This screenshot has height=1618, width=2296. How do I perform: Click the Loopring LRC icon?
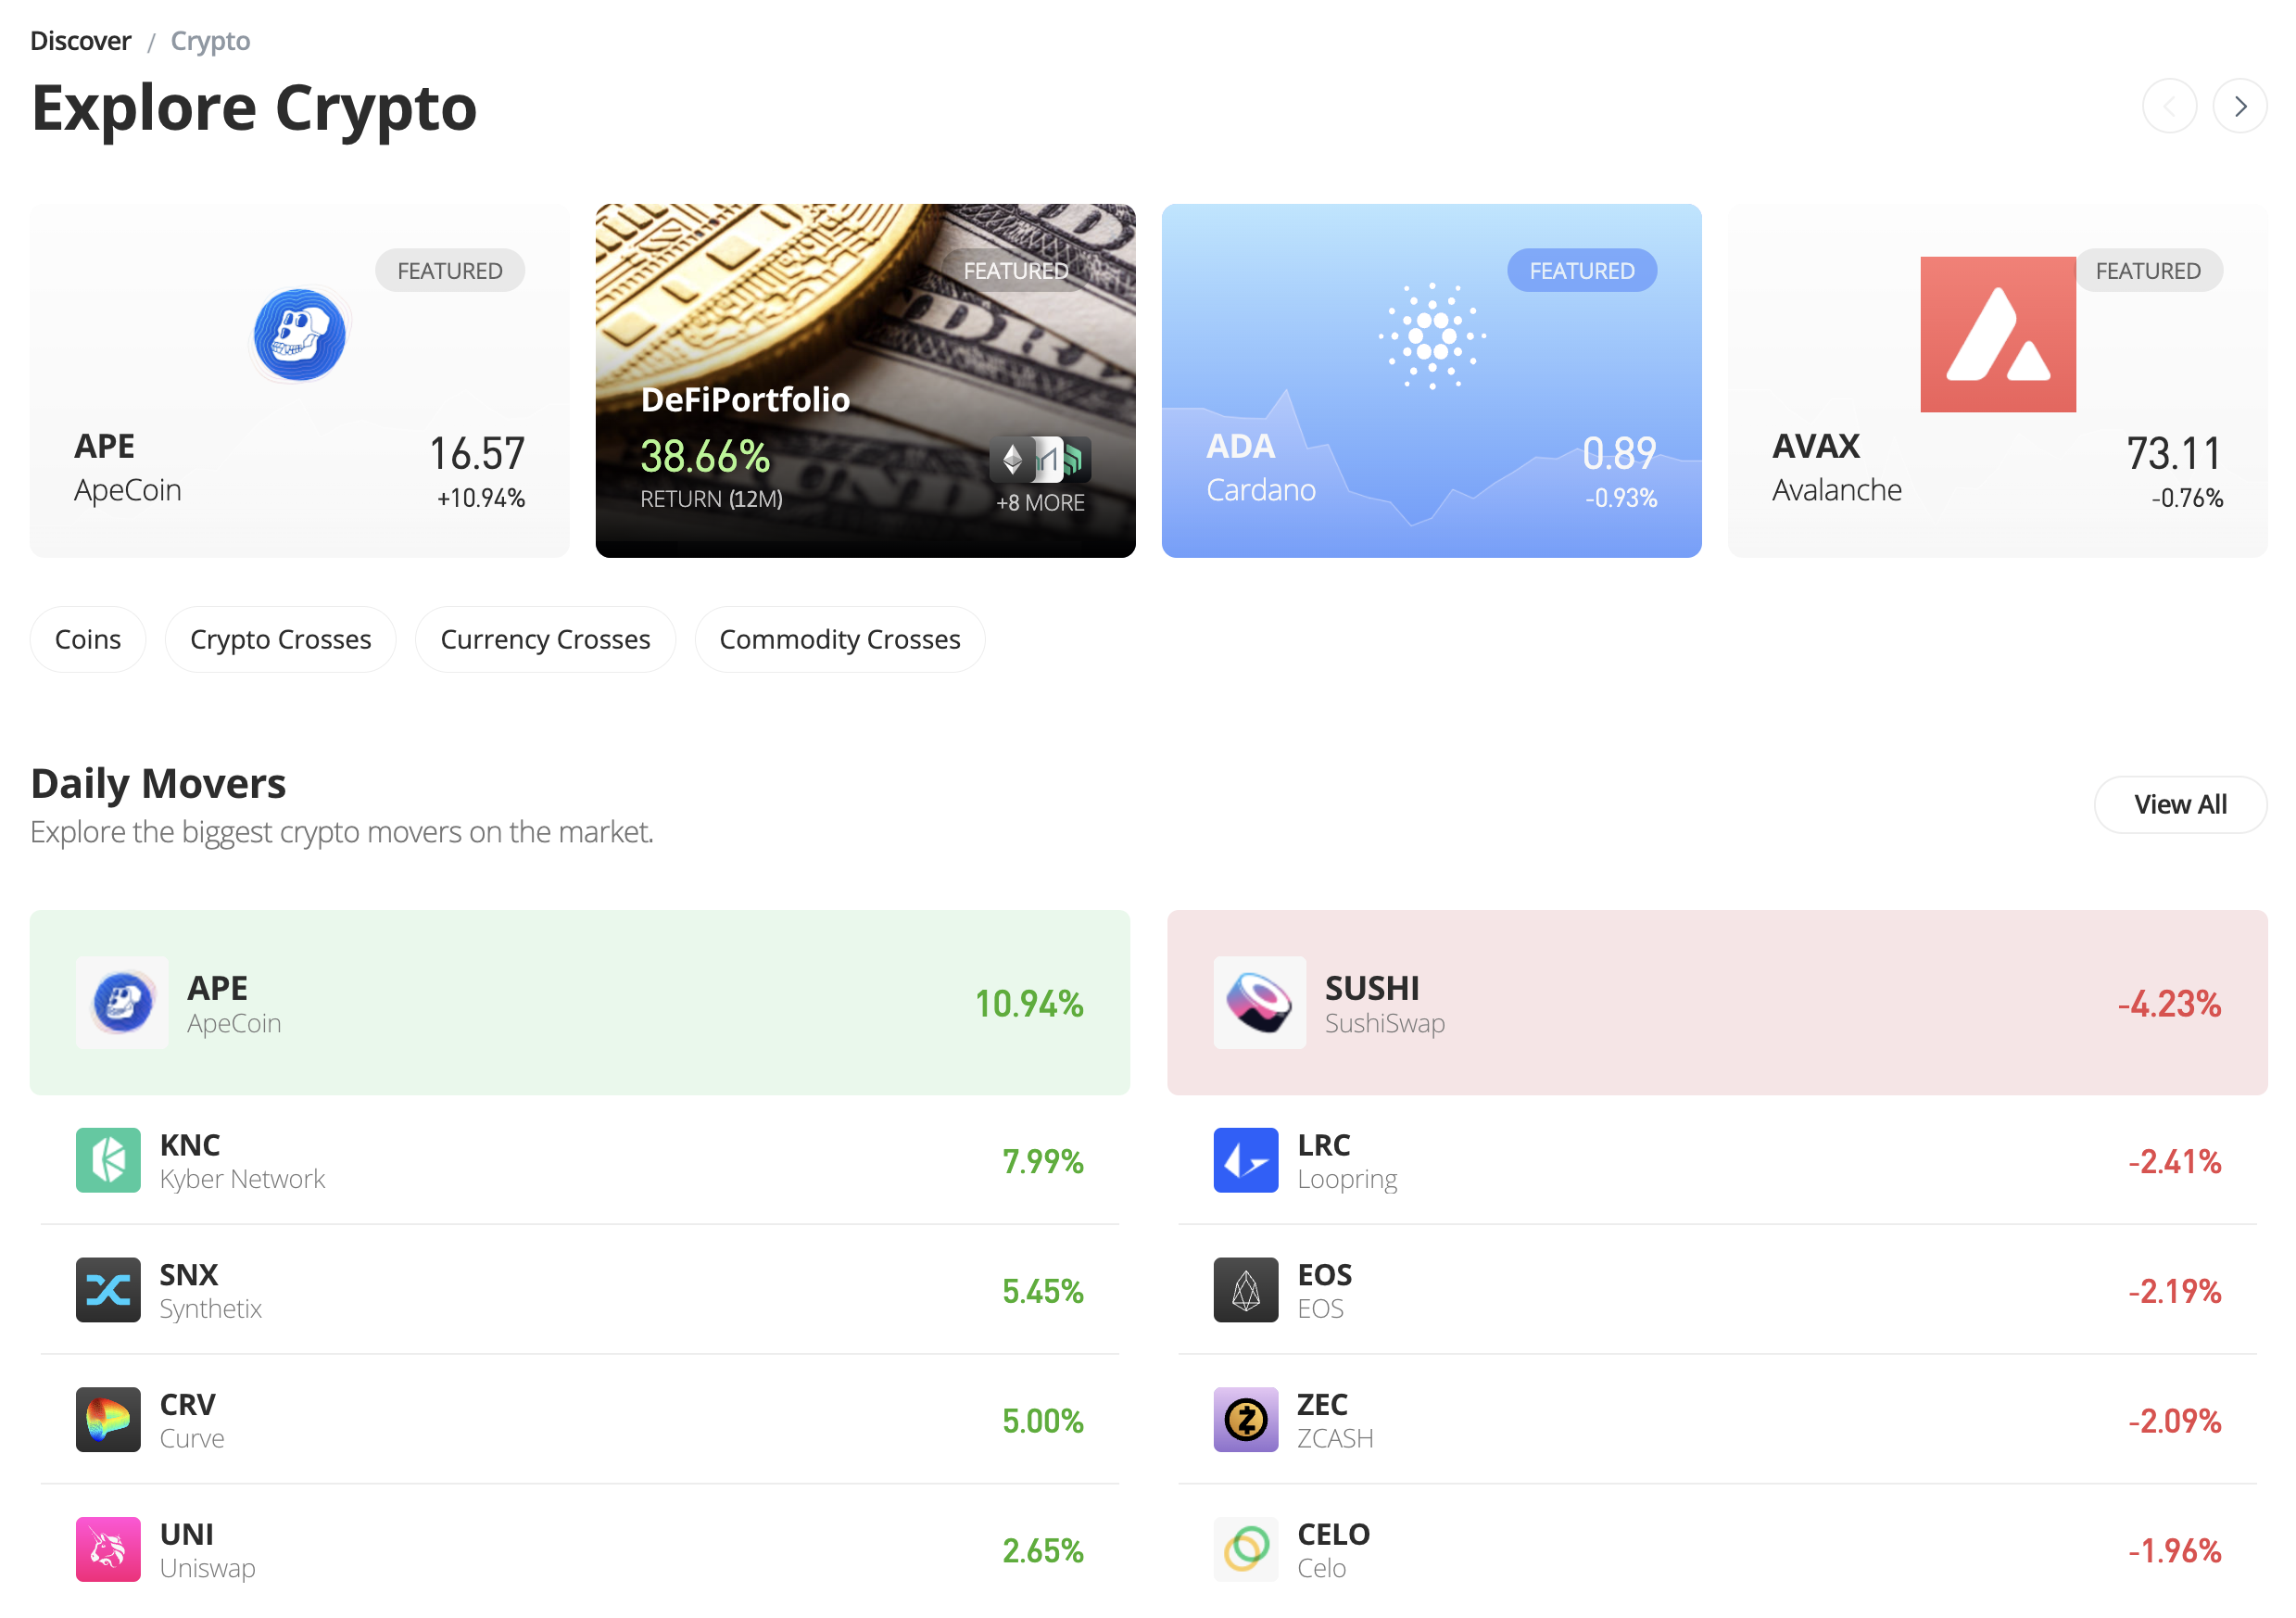[1246, 1160]
